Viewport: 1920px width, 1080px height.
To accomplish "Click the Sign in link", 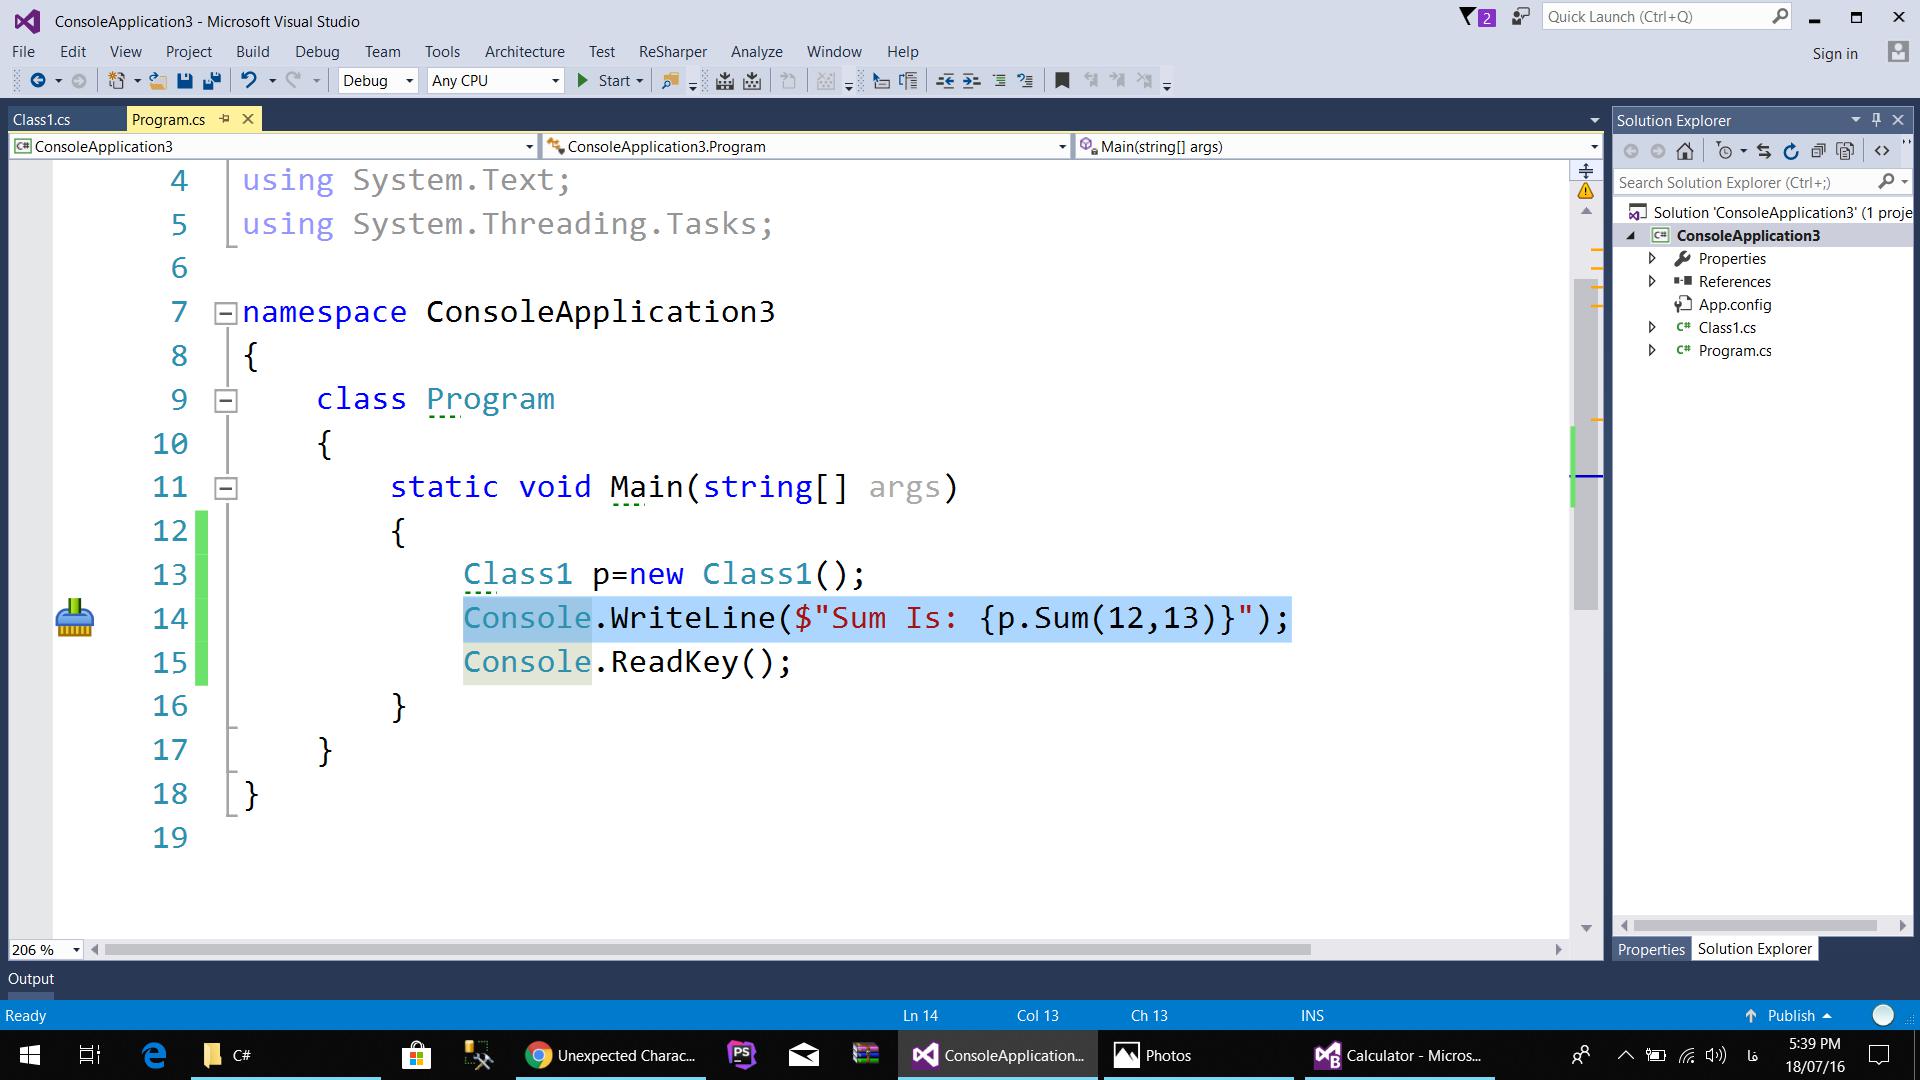I will (x=1835, y=54).
